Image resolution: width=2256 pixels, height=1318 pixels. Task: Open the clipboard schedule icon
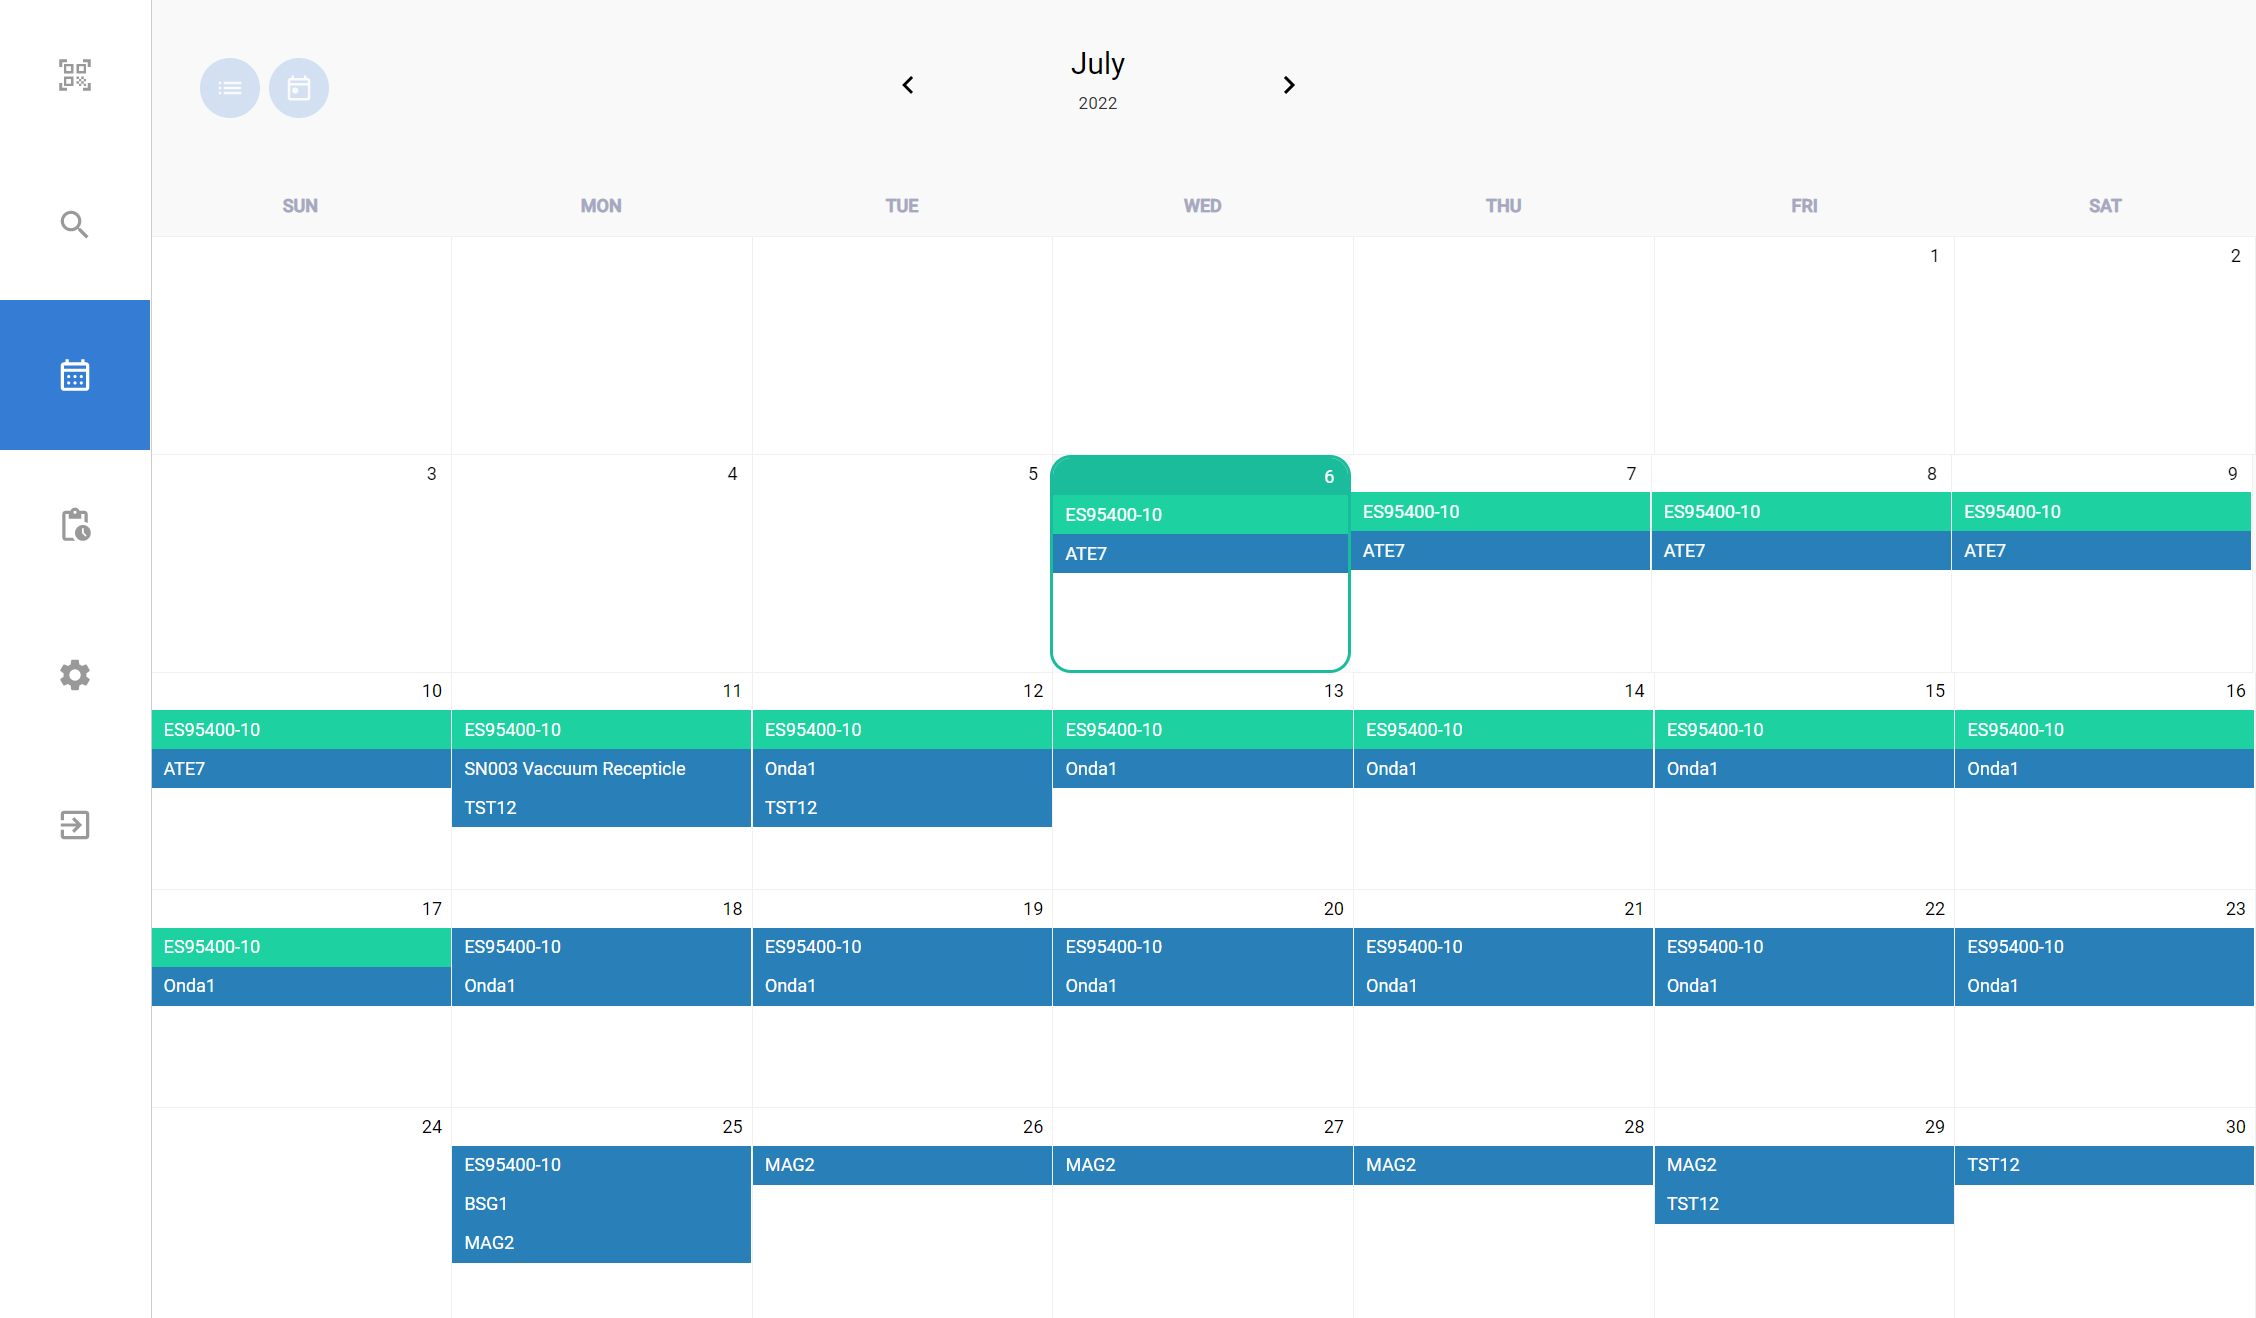click(75, 525)
